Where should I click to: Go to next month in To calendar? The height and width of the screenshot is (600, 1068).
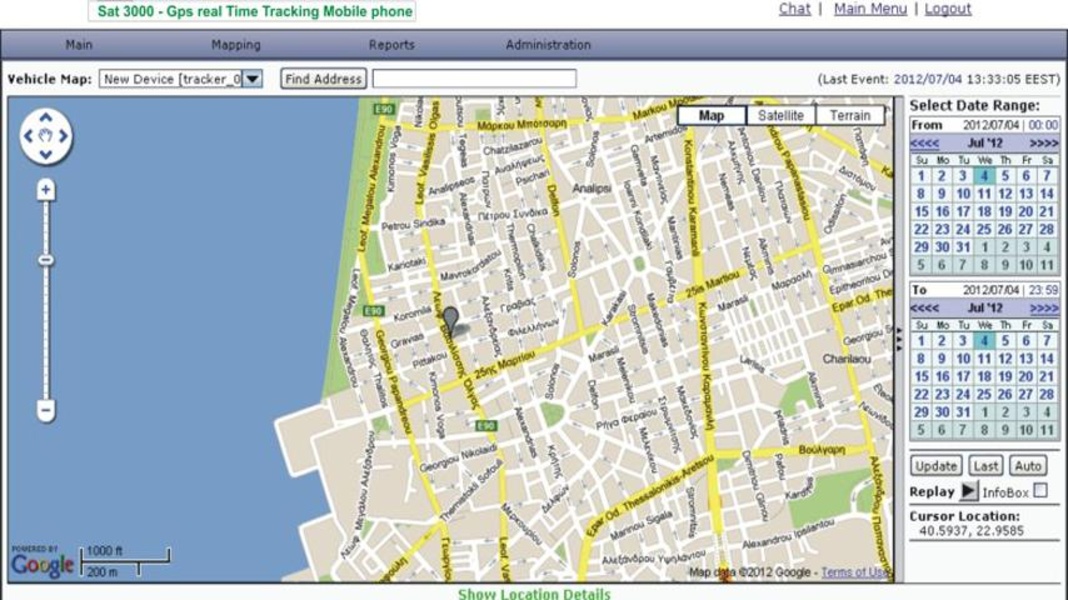click(1043, 309)
